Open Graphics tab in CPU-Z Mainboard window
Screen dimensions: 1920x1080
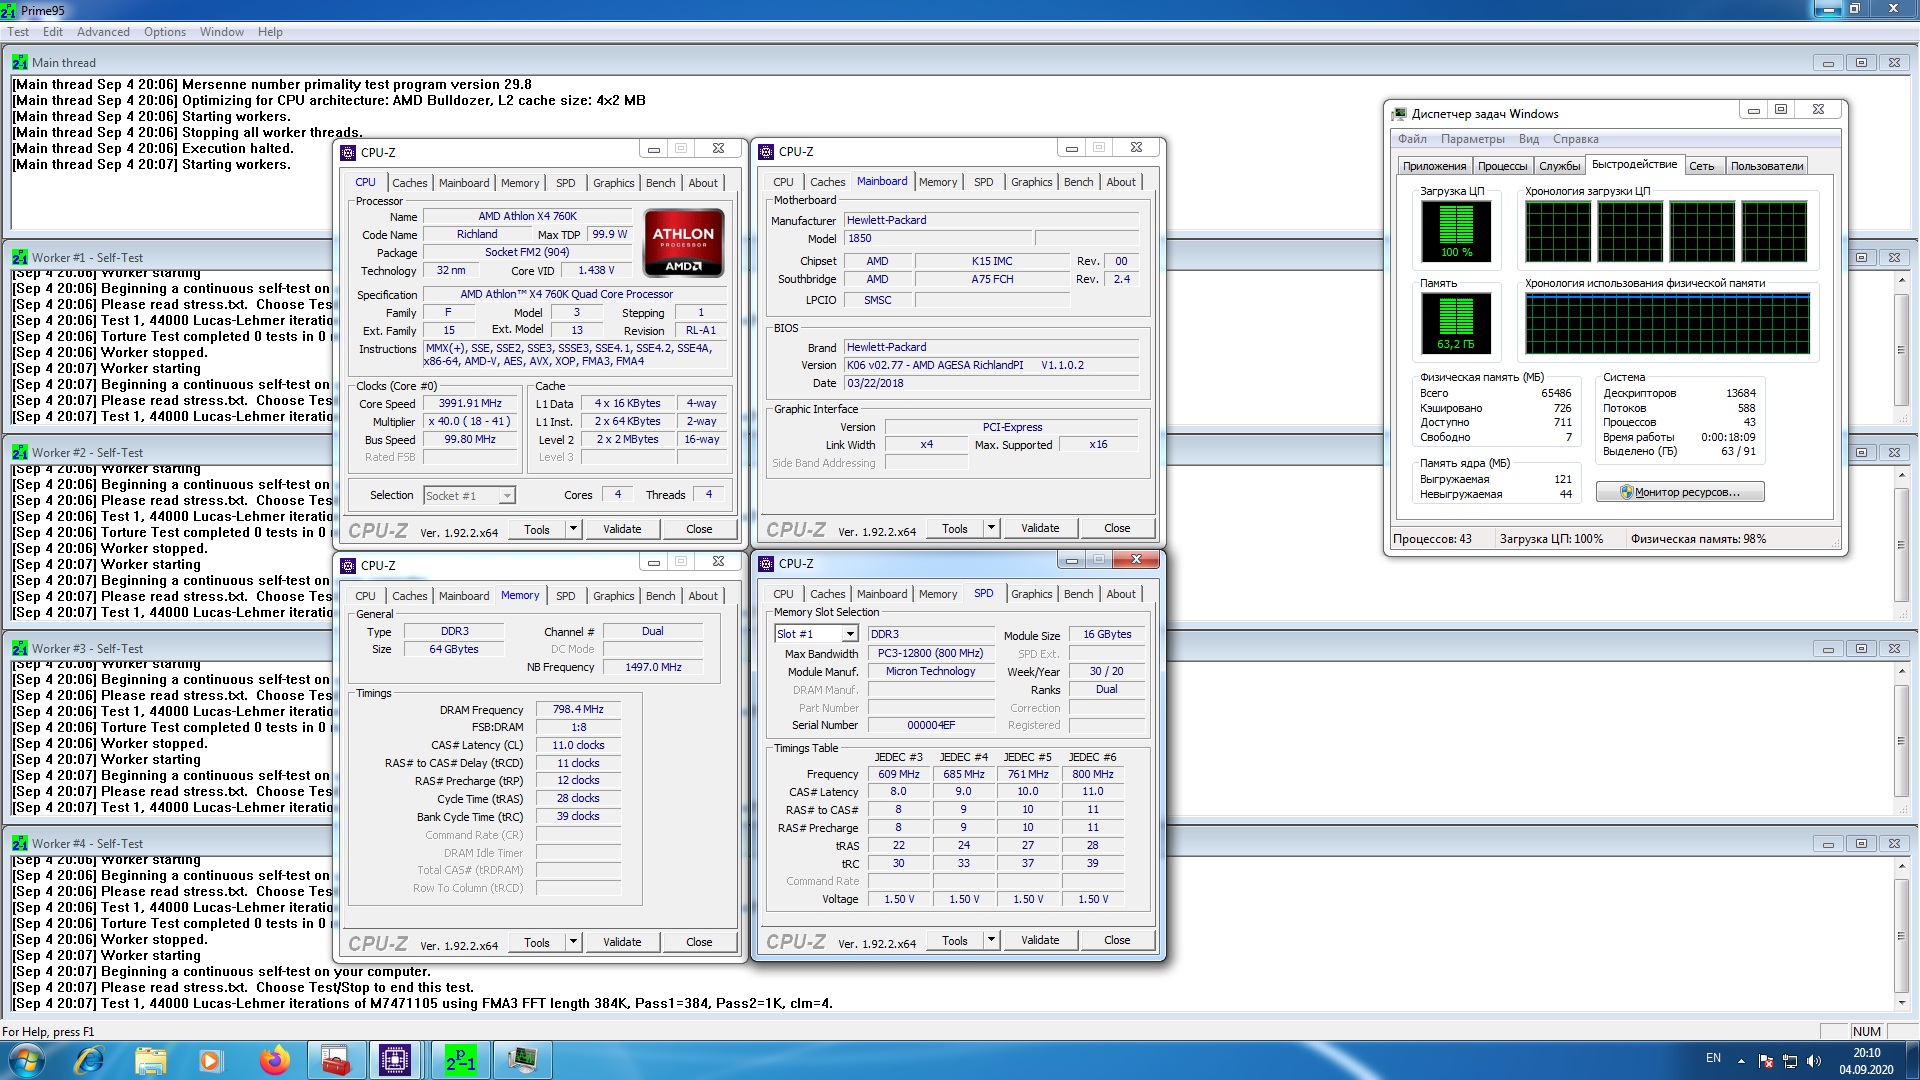[x=1031, y=182]
